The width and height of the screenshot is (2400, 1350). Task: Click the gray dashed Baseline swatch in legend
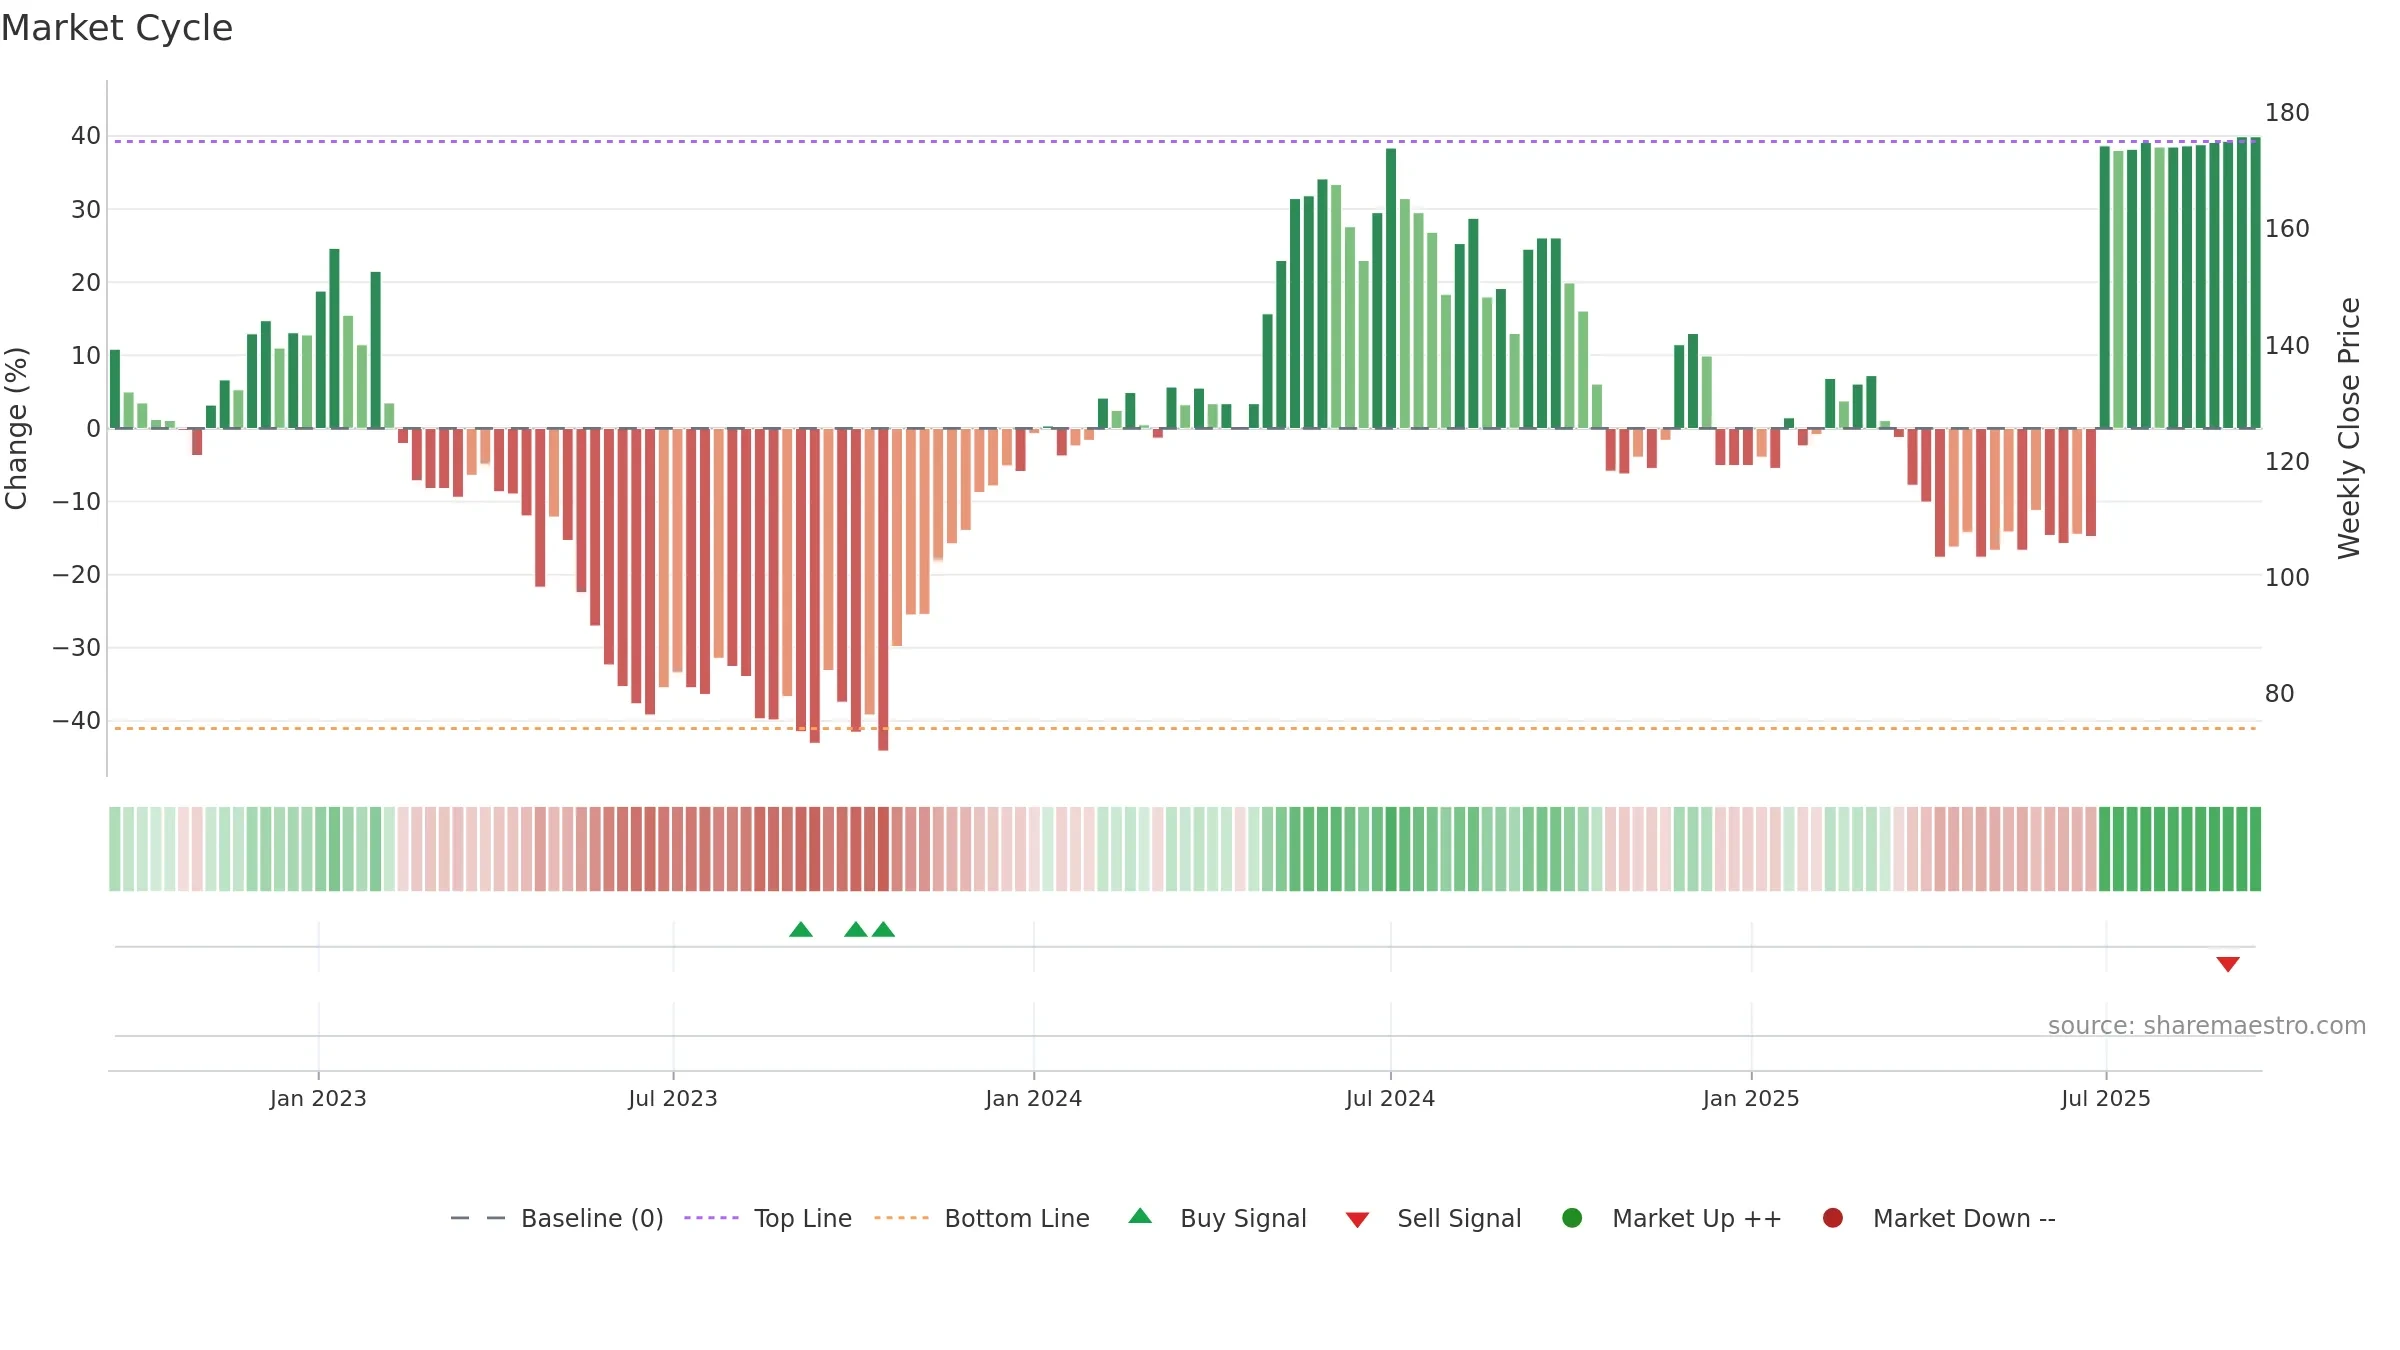(x=477, y=1218)
